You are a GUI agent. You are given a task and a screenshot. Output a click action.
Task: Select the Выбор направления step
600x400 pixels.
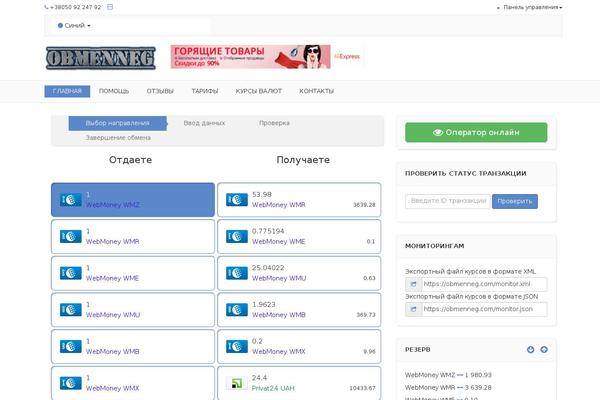coord(117,123)
